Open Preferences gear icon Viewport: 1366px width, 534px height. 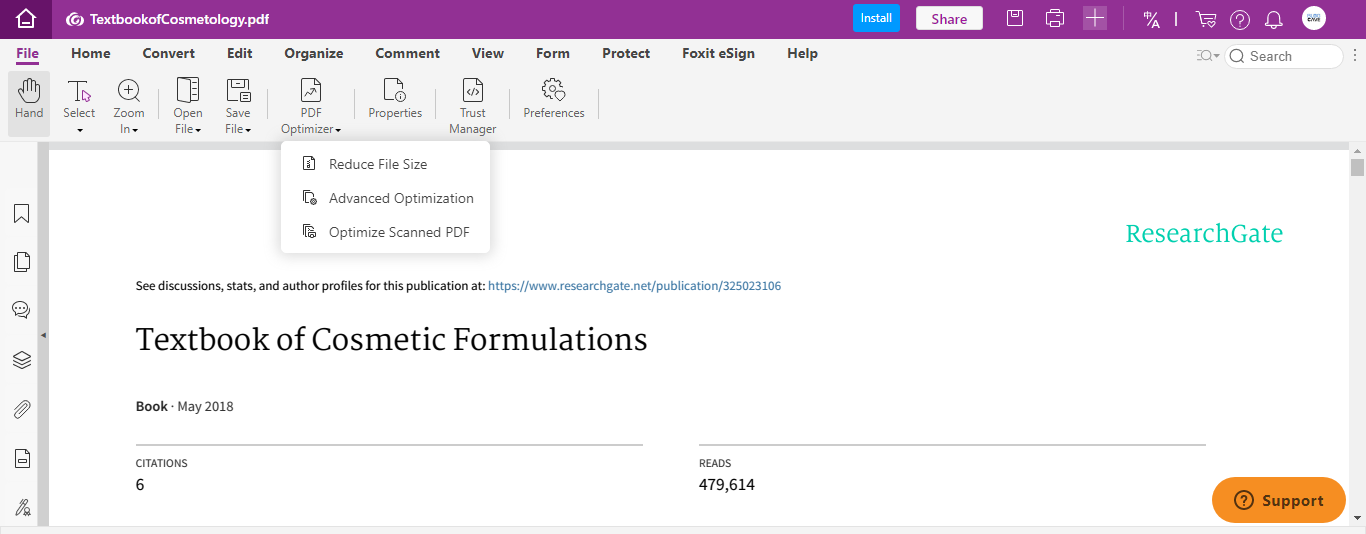point(553,99)
